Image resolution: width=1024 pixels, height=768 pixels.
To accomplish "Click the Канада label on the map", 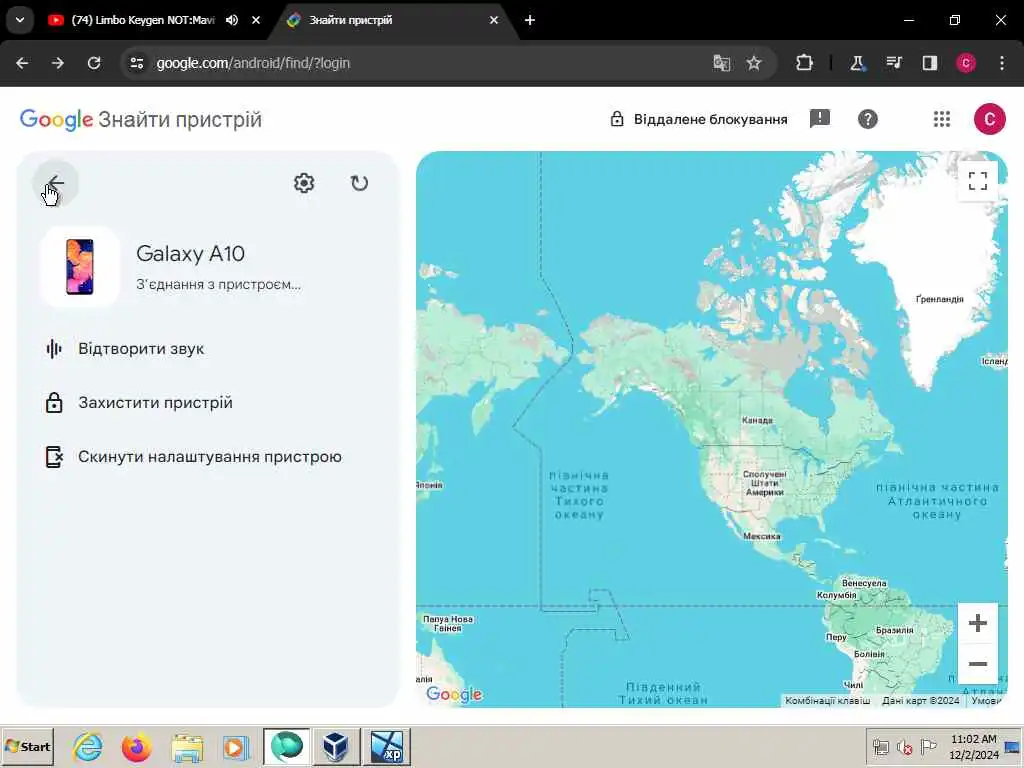I will [x=758, y=421].
